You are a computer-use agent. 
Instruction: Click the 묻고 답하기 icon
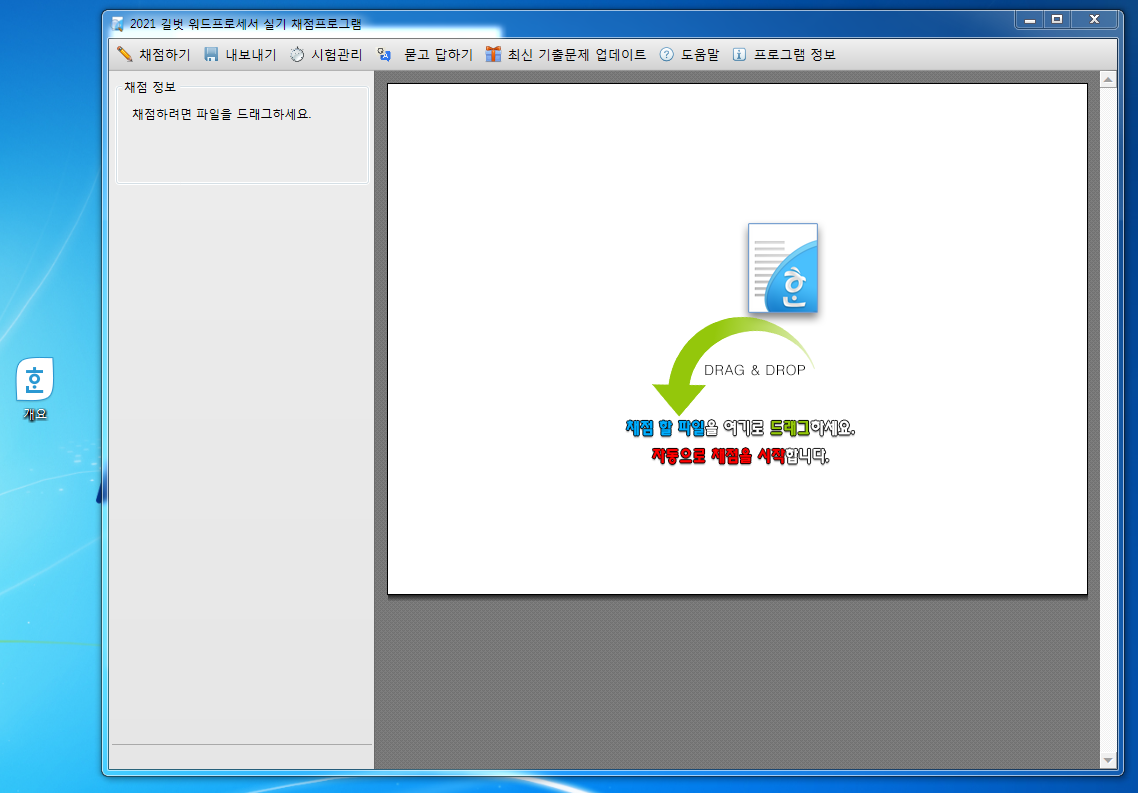coord(384,54)
